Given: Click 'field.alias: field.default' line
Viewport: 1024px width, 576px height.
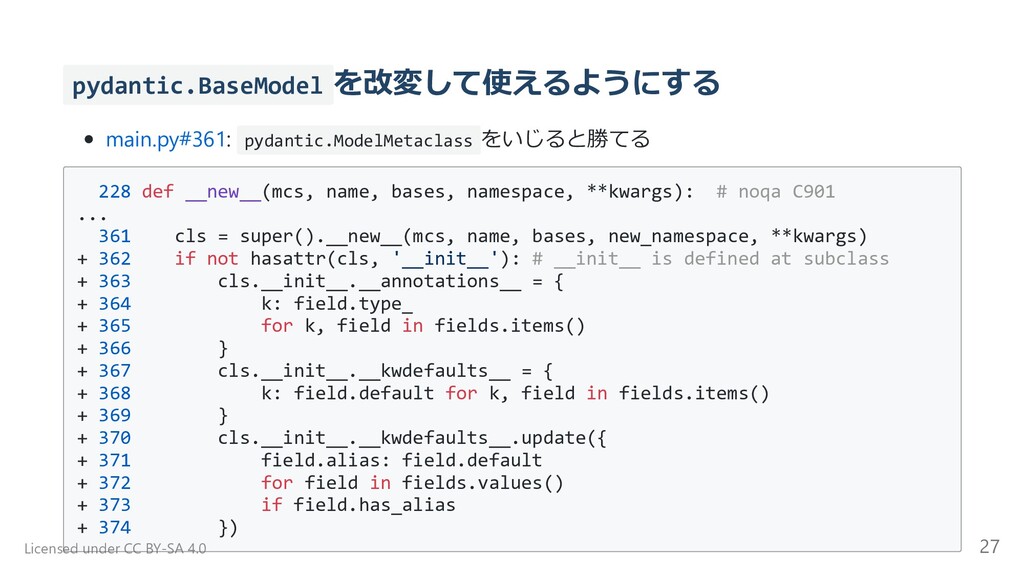Looking at the screenshot, I should pos(402,460).
